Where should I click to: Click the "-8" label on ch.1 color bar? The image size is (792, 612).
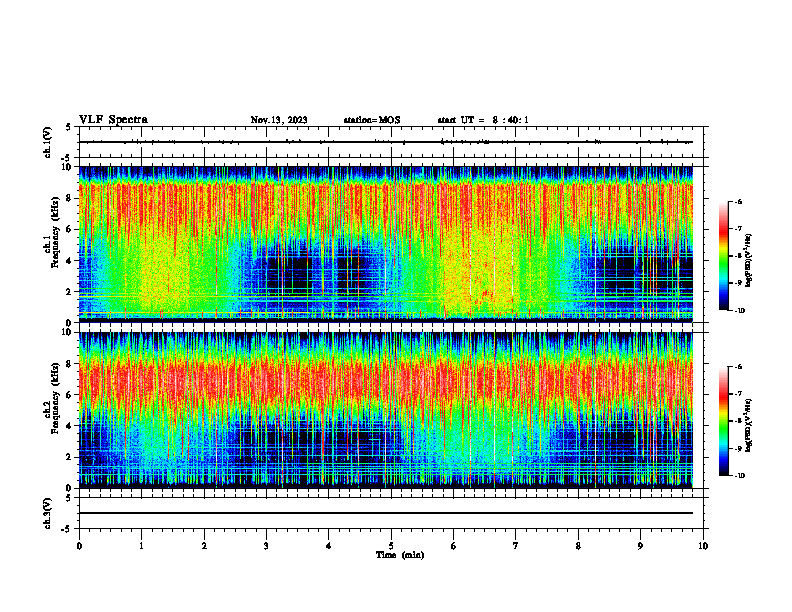pyautogui.click(x=738, y=256)
